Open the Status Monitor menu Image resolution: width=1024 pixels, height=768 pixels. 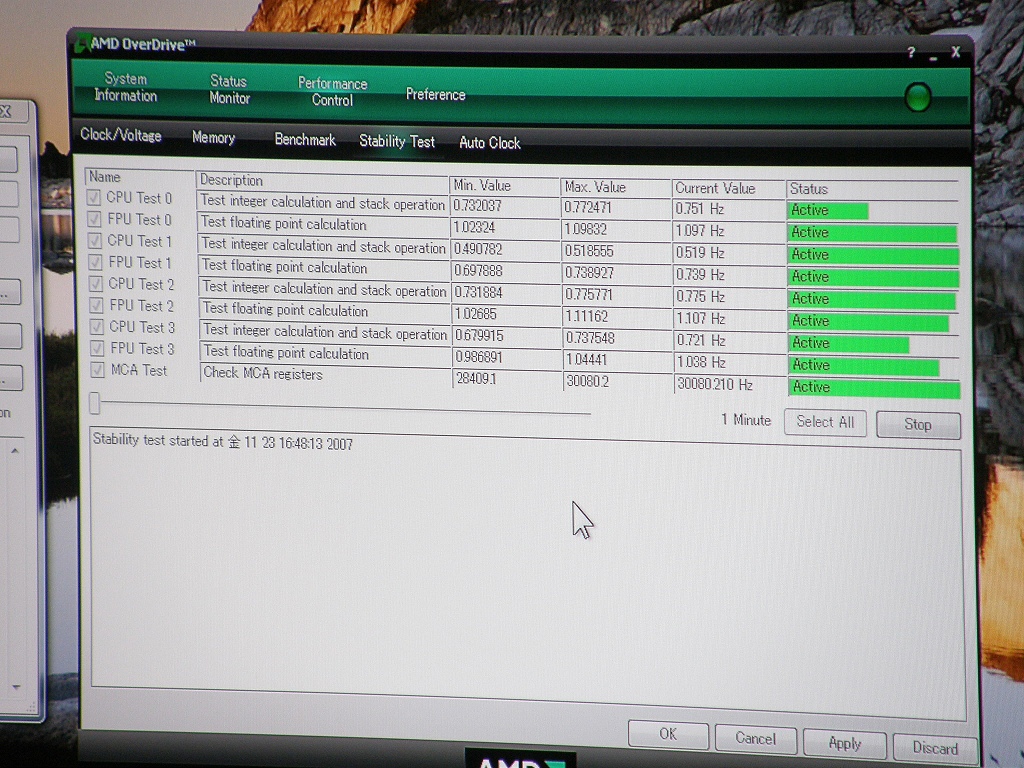coord(229,89)
